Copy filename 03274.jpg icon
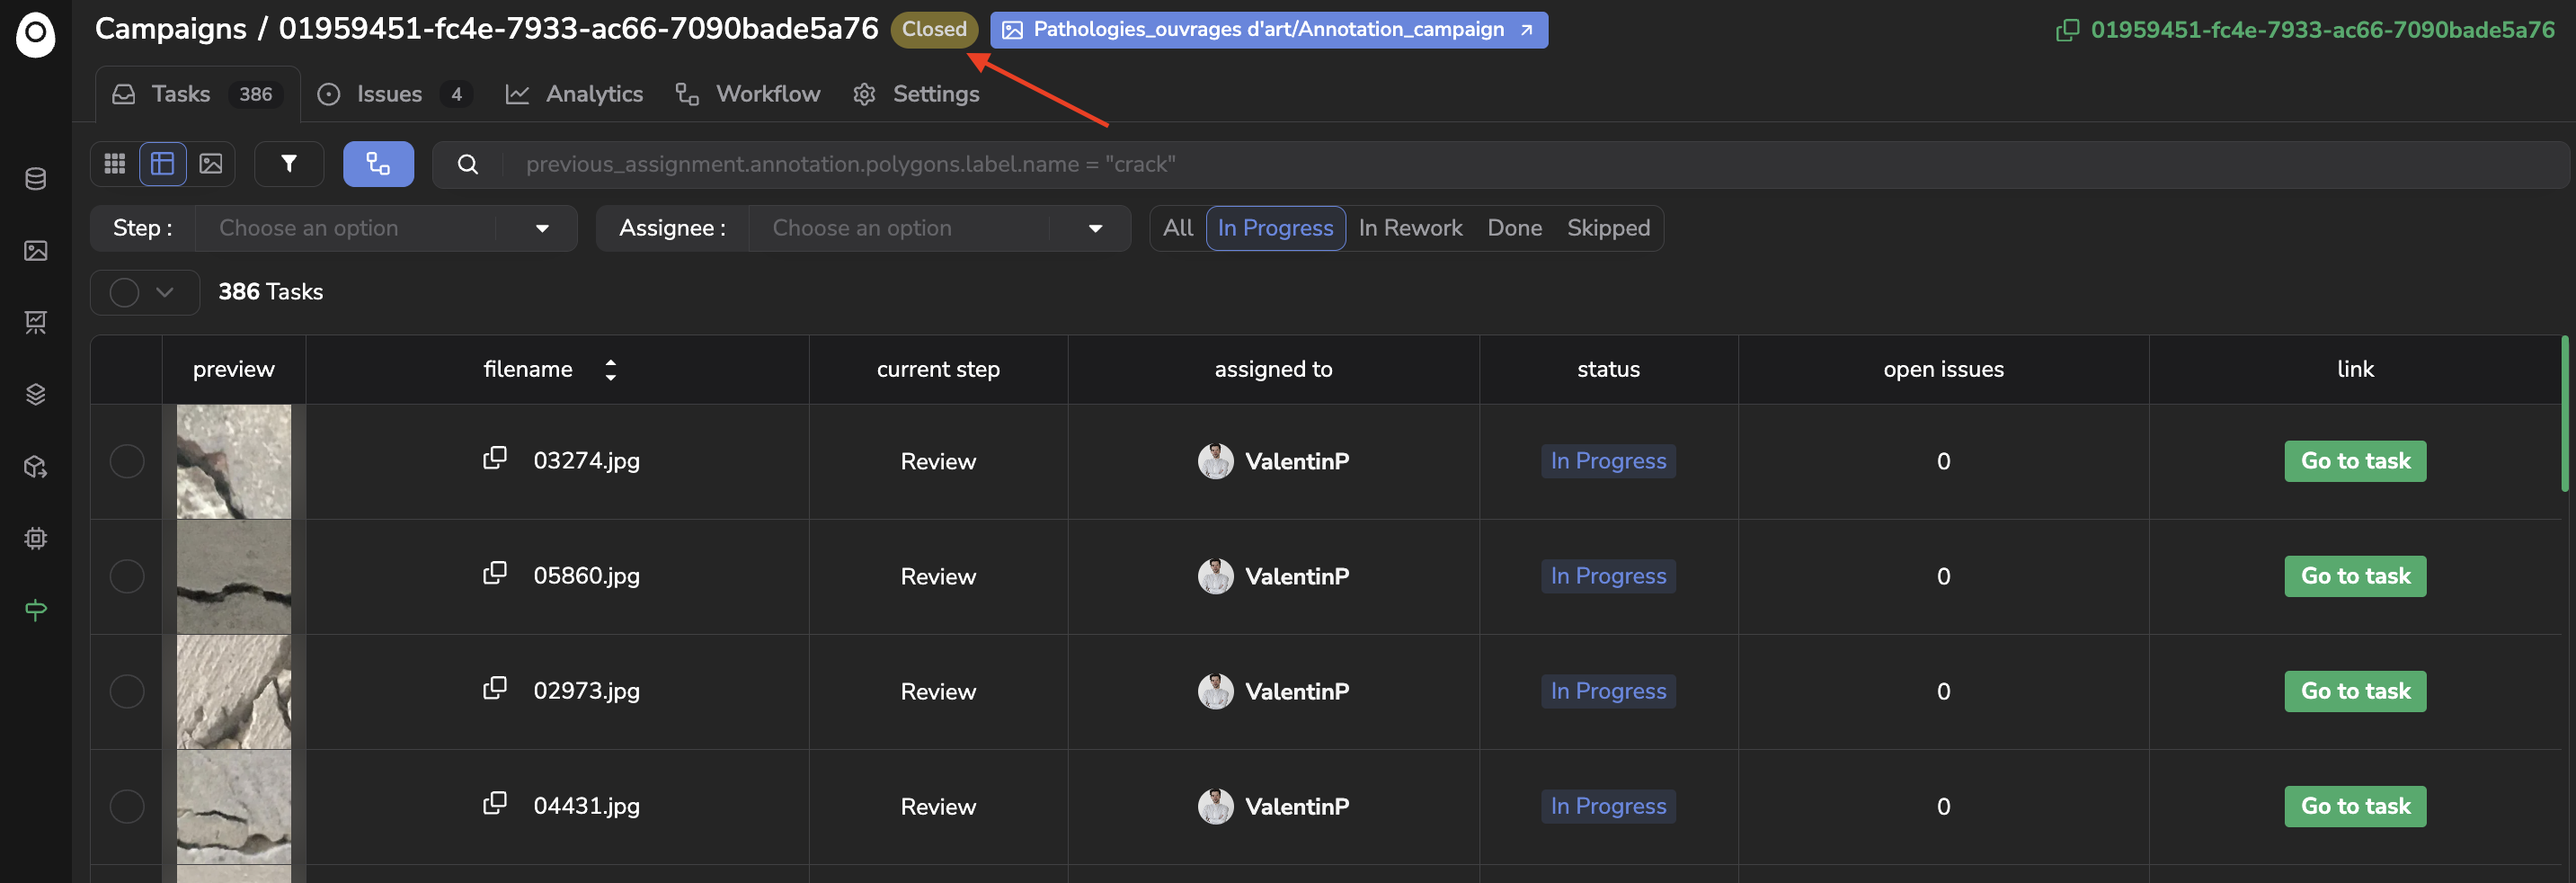Viewport: 2576px width, 883px height. tap(495, 459)
